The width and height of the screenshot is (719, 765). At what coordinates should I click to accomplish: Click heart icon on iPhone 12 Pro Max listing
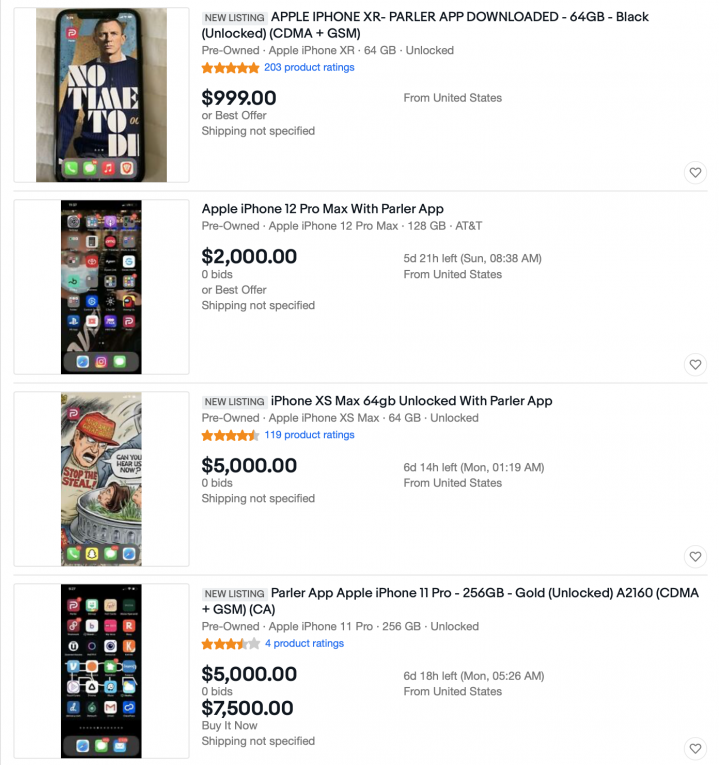point(695,365)
